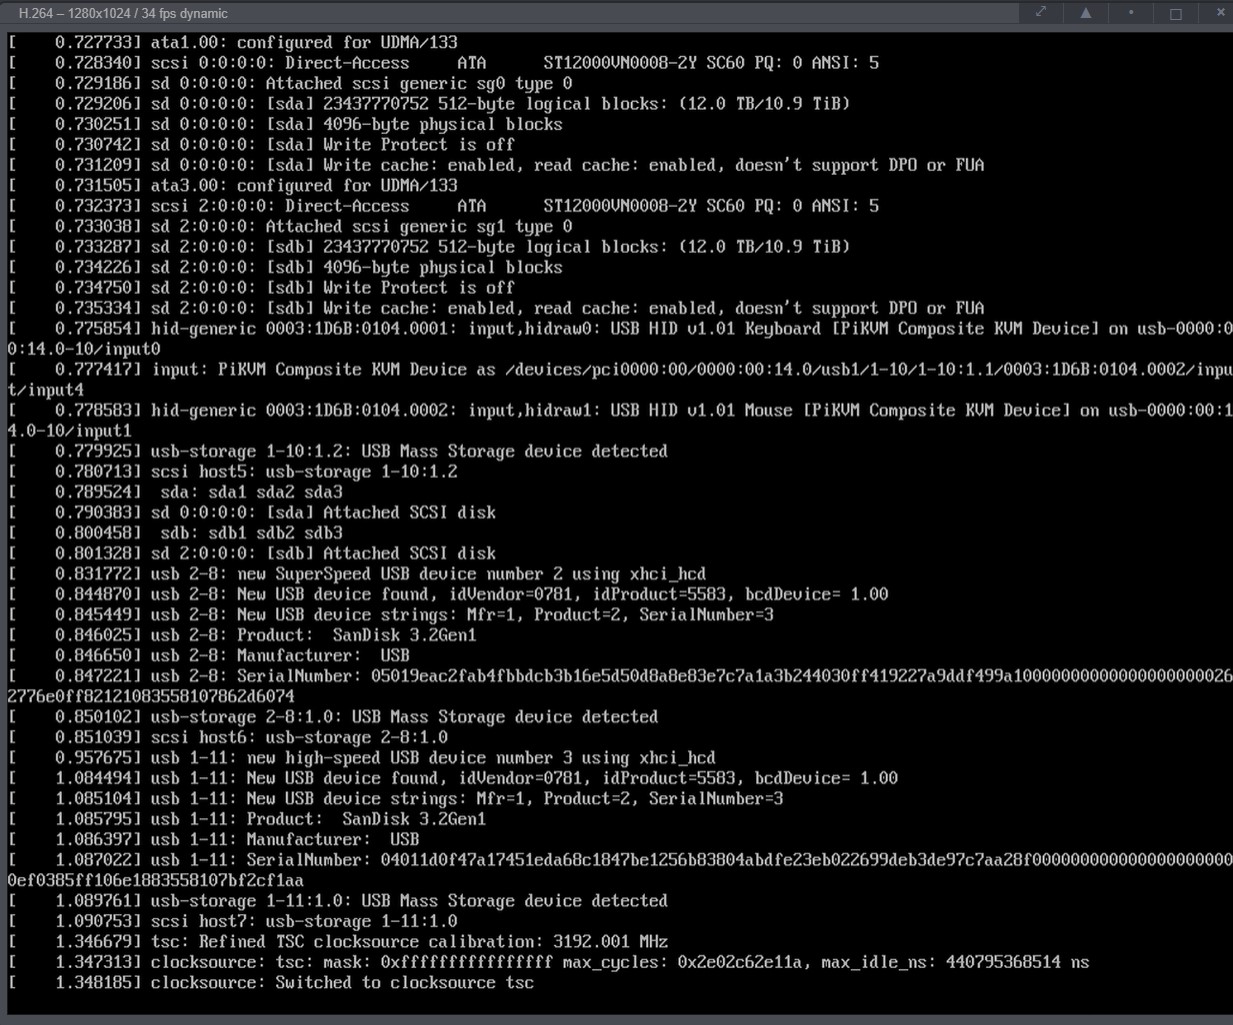Expand the stream window using the square icon
The image size is (1233, 1025).
(x=1175, y=13)
